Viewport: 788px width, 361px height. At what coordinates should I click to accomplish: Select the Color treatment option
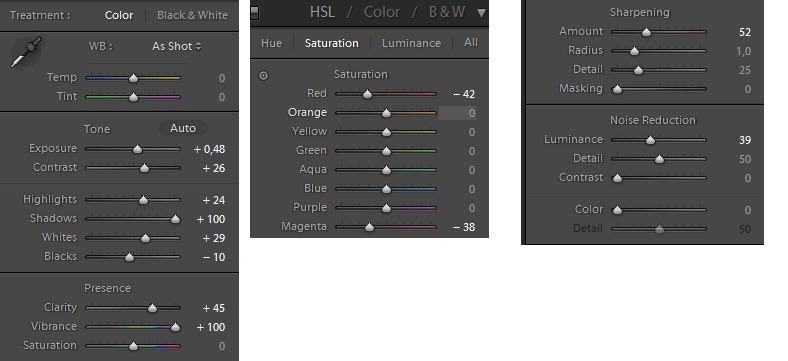pos(119,15)
